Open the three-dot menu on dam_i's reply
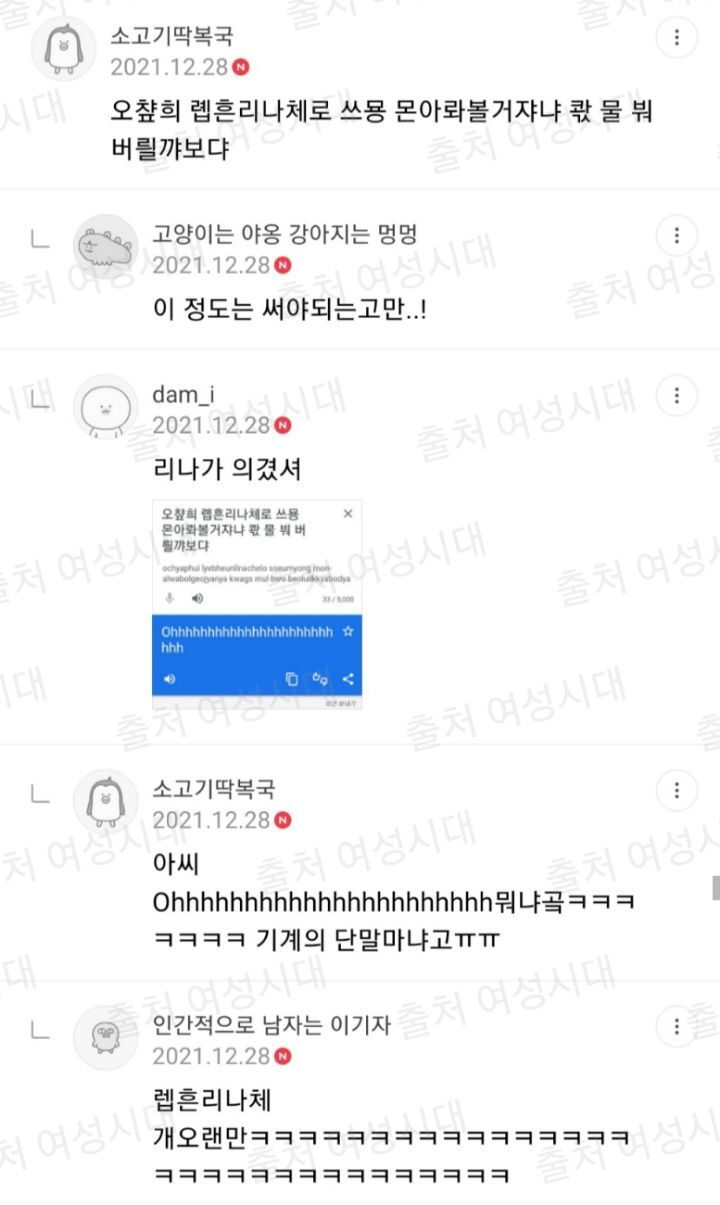 pyautogui.click(x=677, y=395)
